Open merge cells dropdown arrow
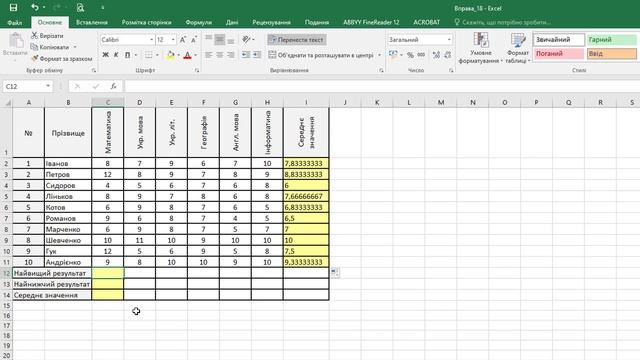Viewport: 640px width, 360px height. point(379,55)
